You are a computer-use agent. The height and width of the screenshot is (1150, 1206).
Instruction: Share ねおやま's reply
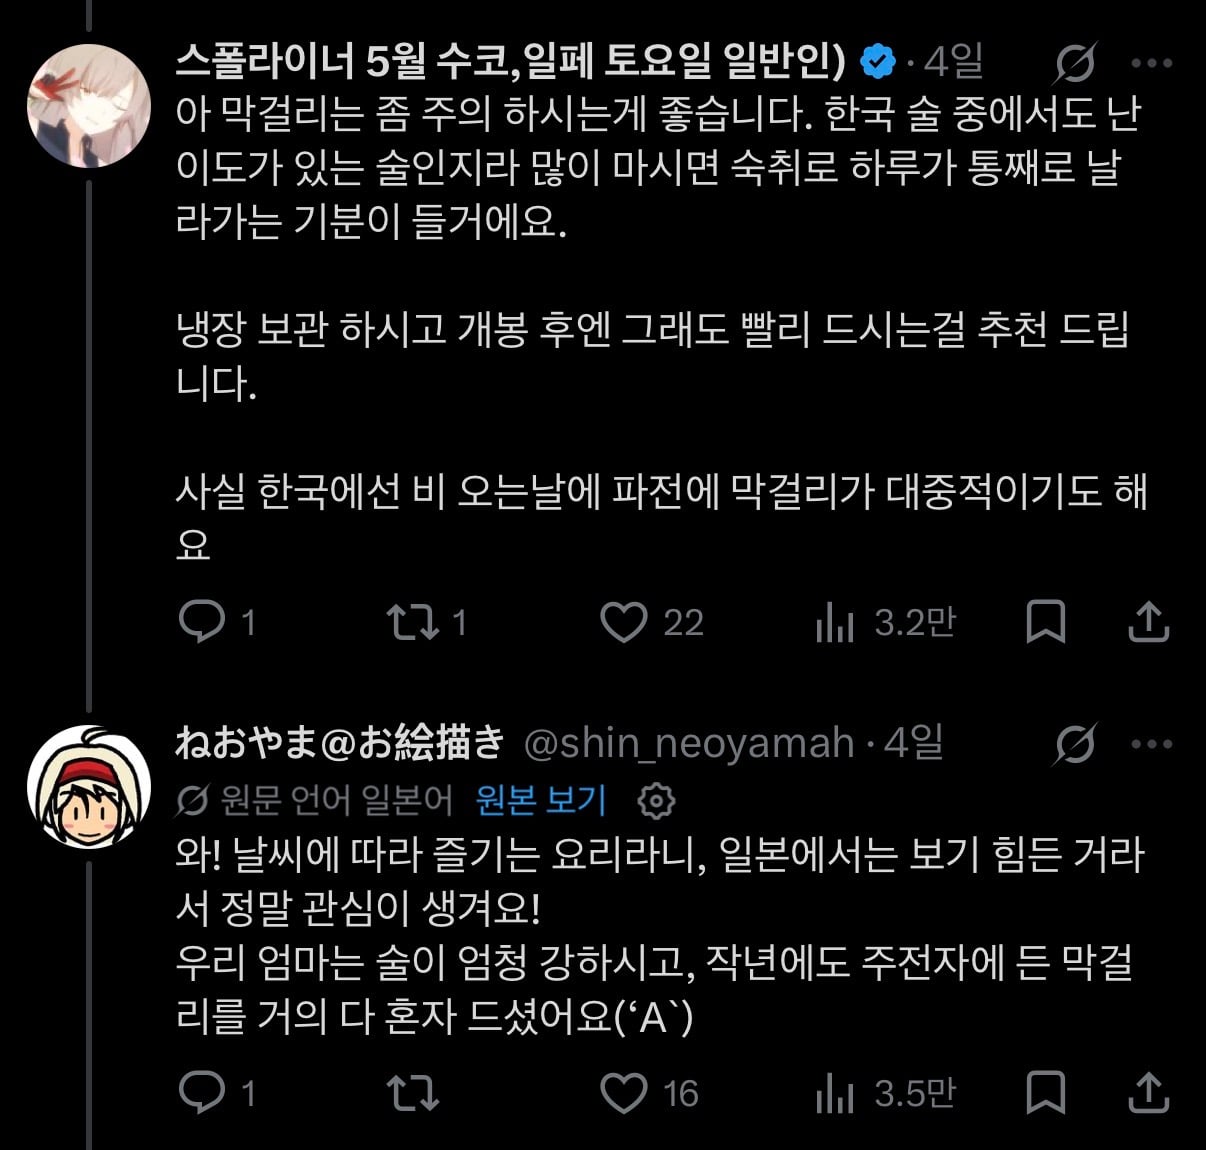click(1149, 1092)
